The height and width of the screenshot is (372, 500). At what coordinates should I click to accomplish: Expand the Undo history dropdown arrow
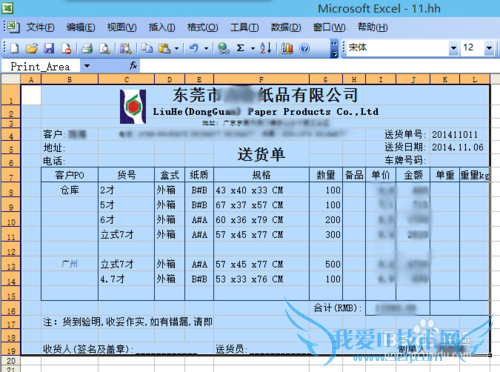pos(206,49)
